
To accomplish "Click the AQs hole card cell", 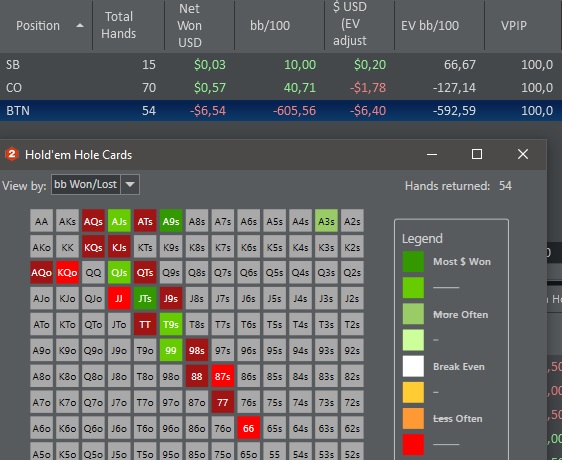I will [x=93, y=221].
